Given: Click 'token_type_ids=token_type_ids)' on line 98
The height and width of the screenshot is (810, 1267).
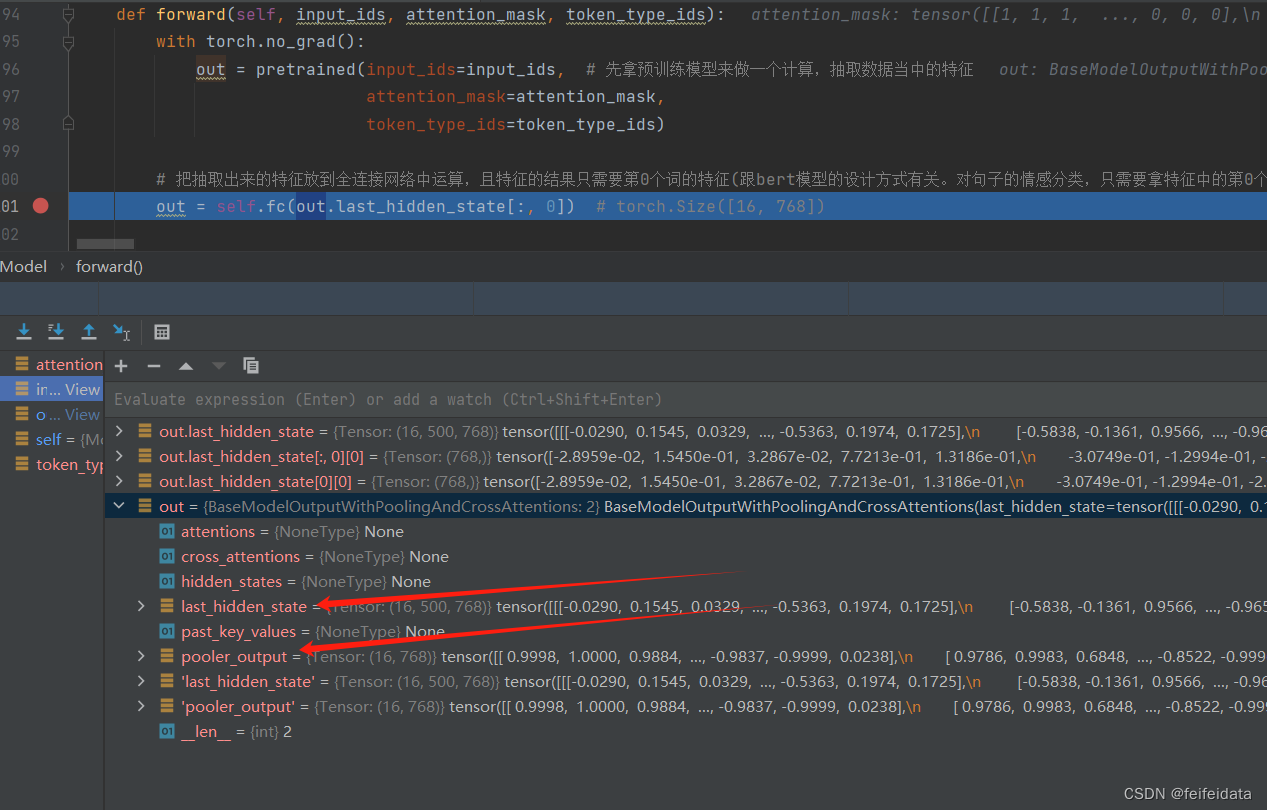Looking at the screenshot, I should click(516, 124).
